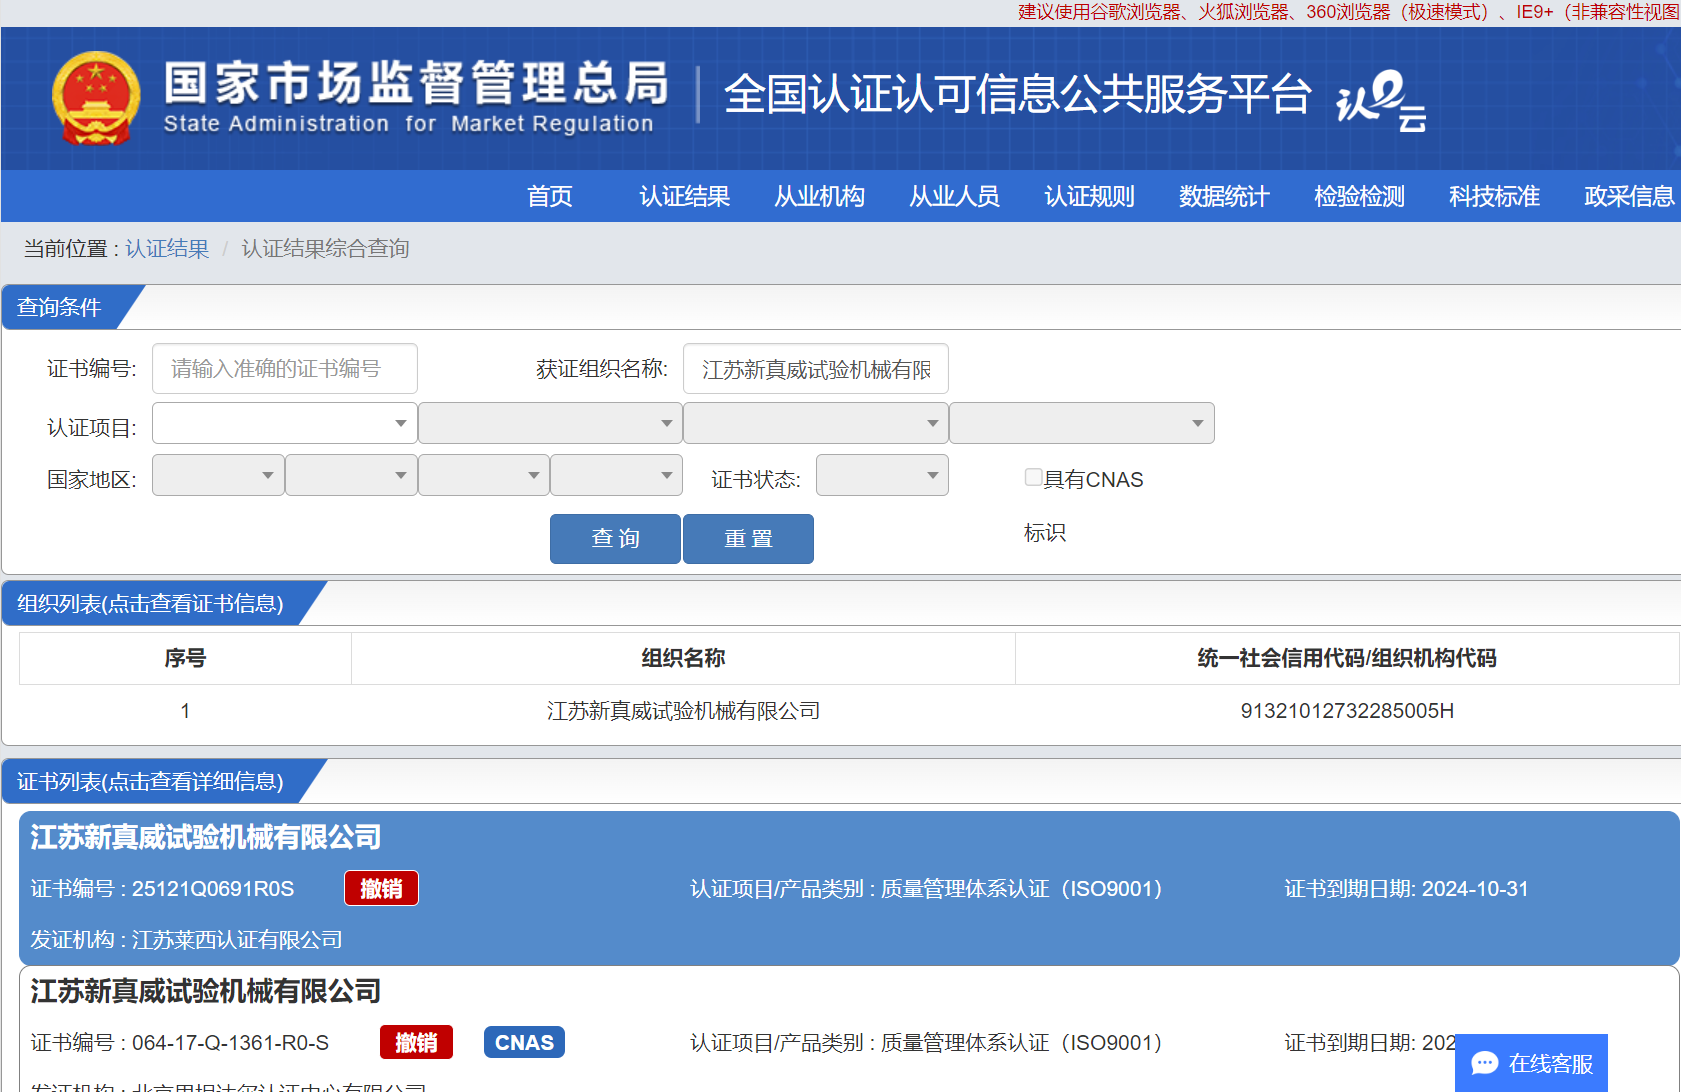Follow 认证结果 breadcrumb link
This screenshot has width=1681, height=1092.
(x=167, y=248)
